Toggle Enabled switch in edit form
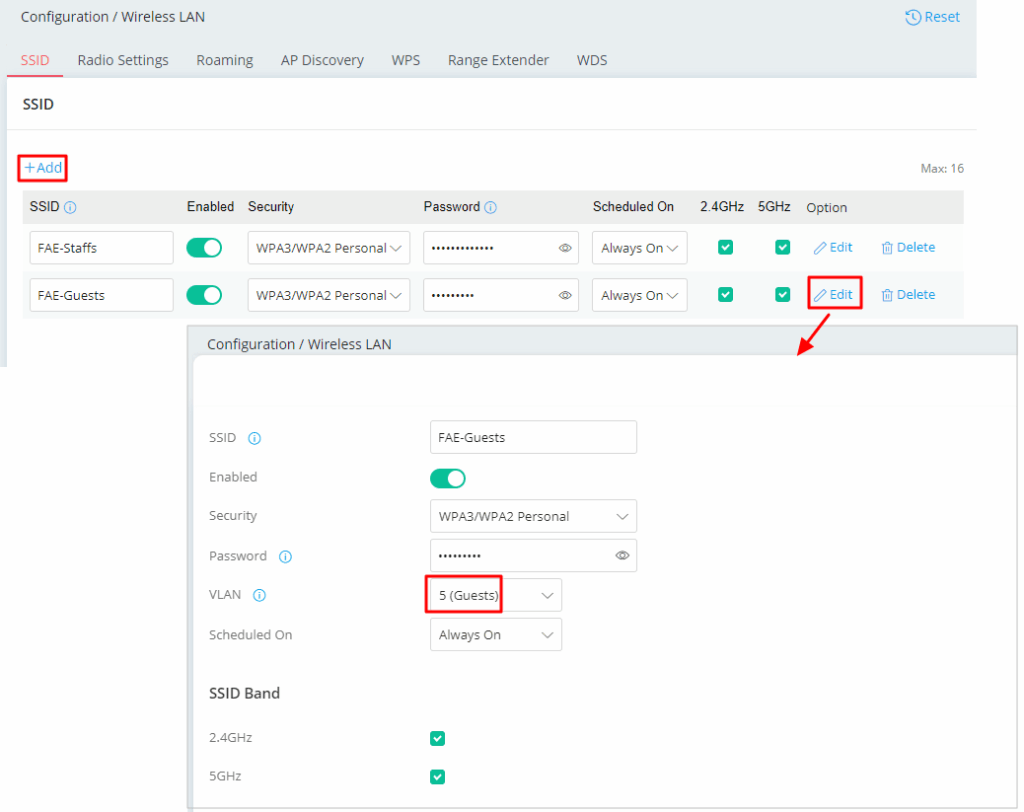 coord(448,478)
